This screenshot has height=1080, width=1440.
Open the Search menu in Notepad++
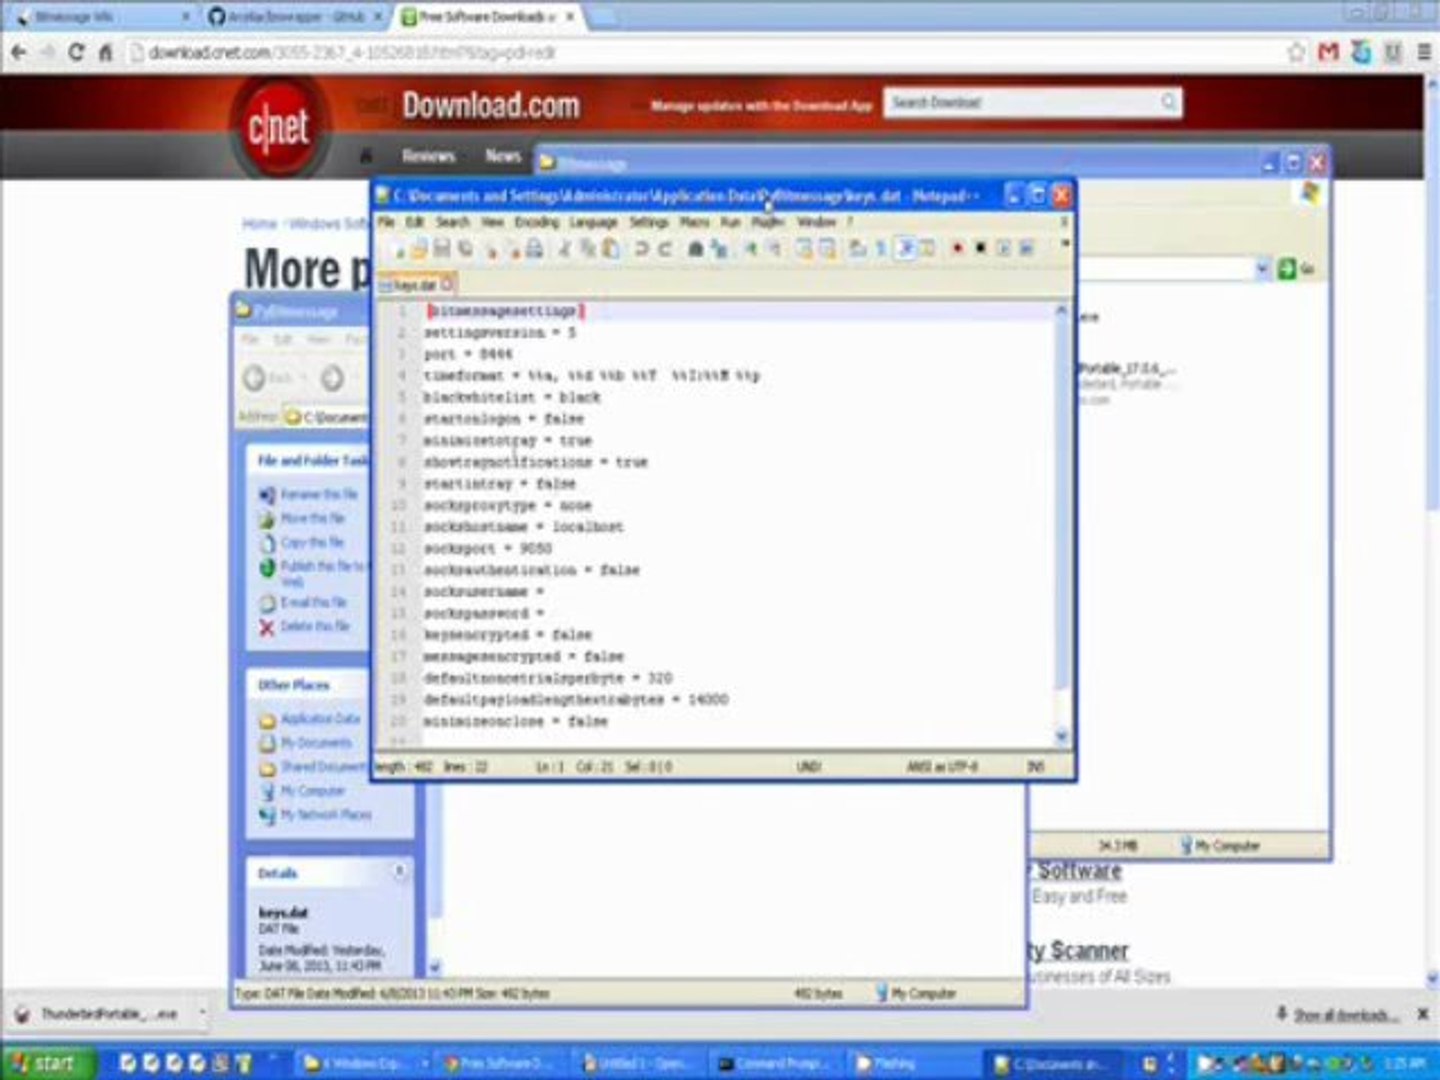point(452,222)
